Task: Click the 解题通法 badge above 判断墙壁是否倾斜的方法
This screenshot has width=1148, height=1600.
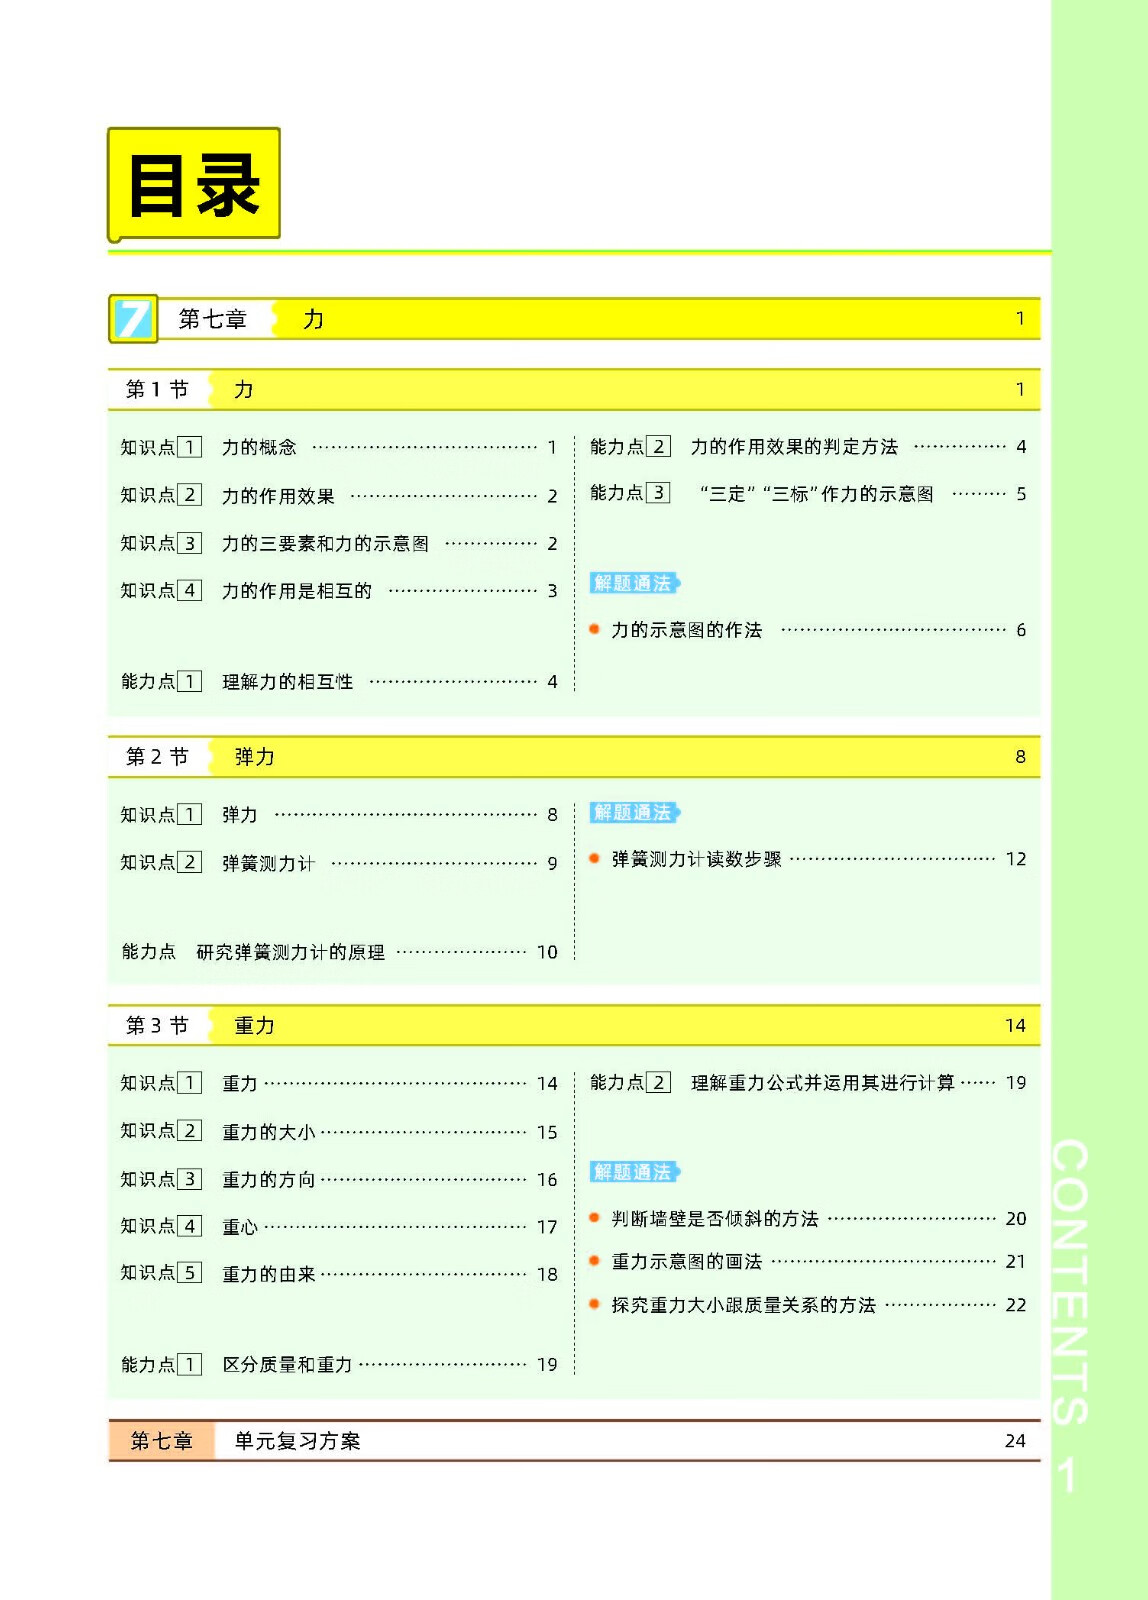Action: pyautogui.click(x=633, y=1171)
